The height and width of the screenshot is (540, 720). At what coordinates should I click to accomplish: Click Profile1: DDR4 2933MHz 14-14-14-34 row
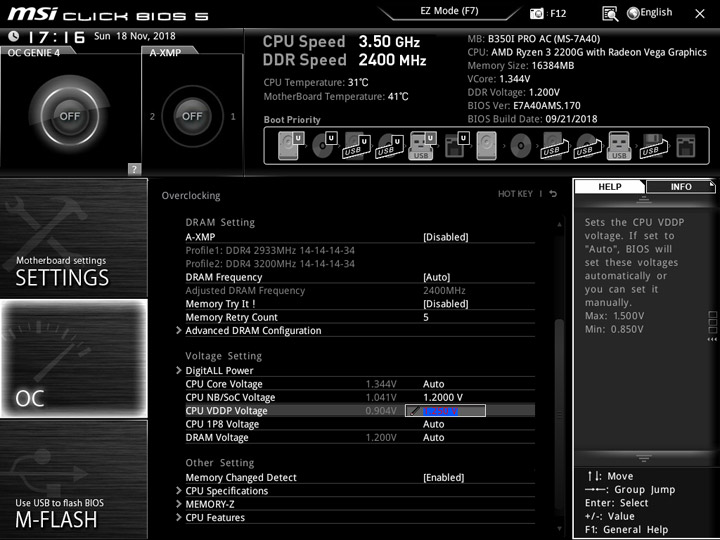(x=270, y=250)
